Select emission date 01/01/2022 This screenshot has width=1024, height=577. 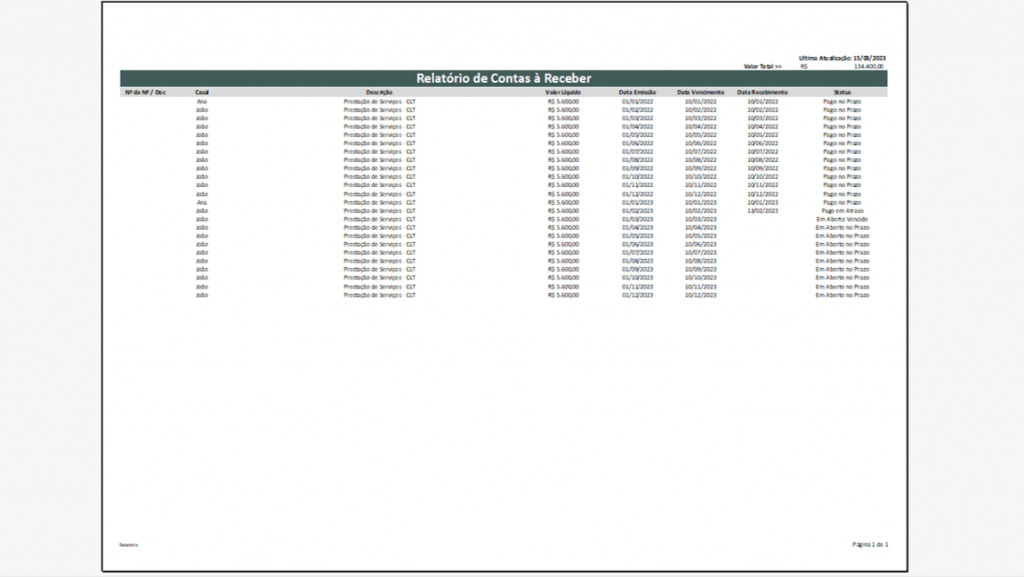(x=637, y=102)
